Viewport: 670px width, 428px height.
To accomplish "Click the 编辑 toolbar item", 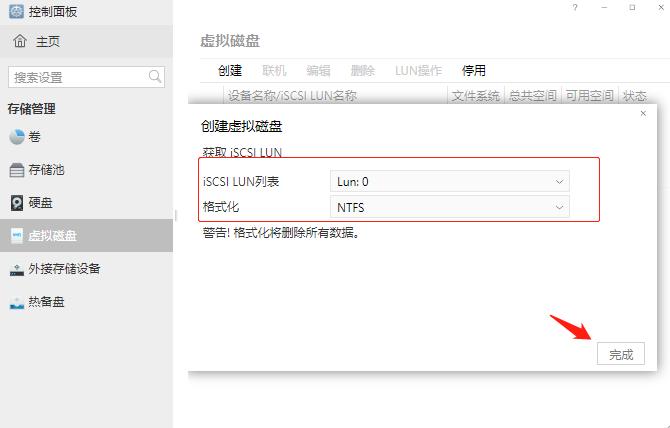I will pyautogui.click(x=318, y=70).
